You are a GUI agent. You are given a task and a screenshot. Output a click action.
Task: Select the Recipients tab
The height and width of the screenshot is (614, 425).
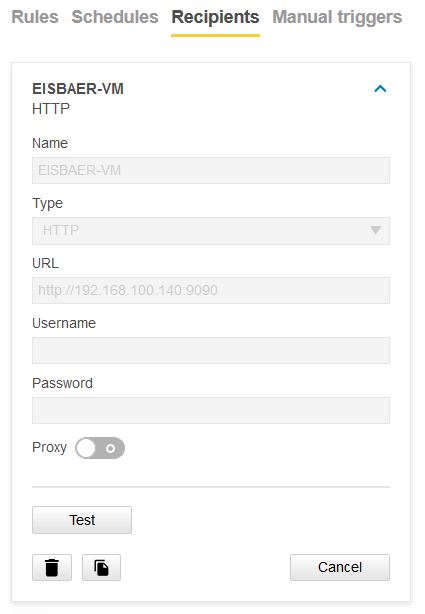[215, 17]
